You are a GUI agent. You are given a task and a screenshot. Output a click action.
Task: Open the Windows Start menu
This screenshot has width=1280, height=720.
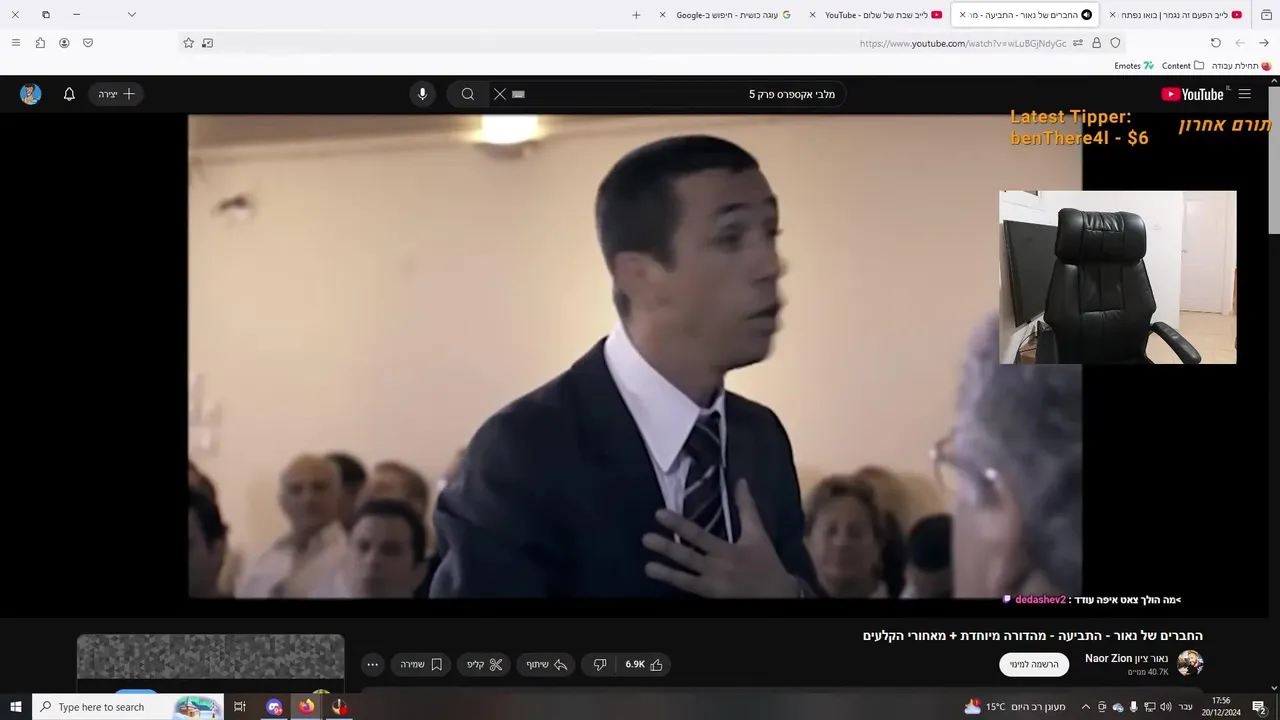(16, 707)
